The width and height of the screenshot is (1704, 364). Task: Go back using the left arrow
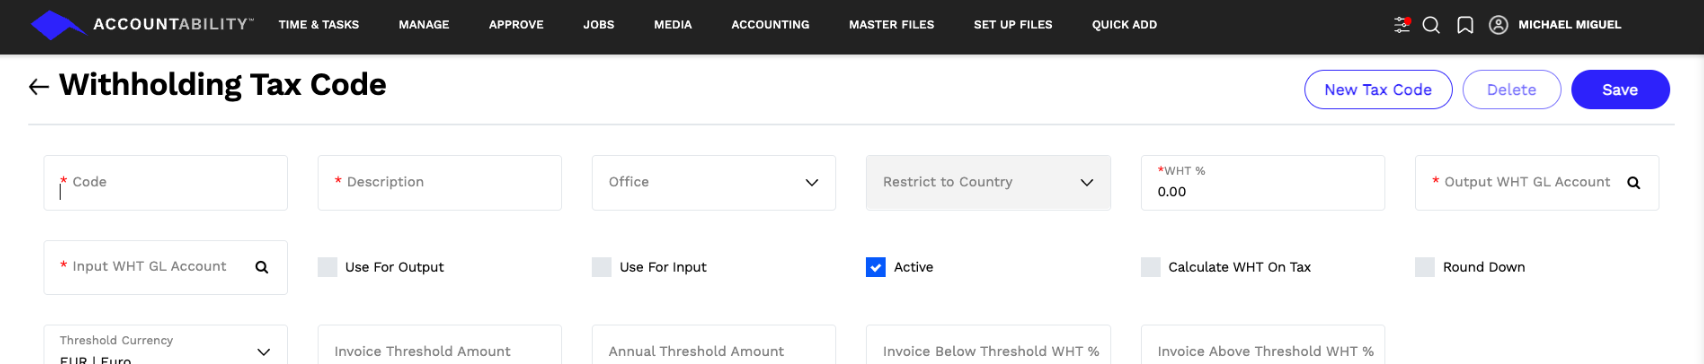tap(39, 87)
